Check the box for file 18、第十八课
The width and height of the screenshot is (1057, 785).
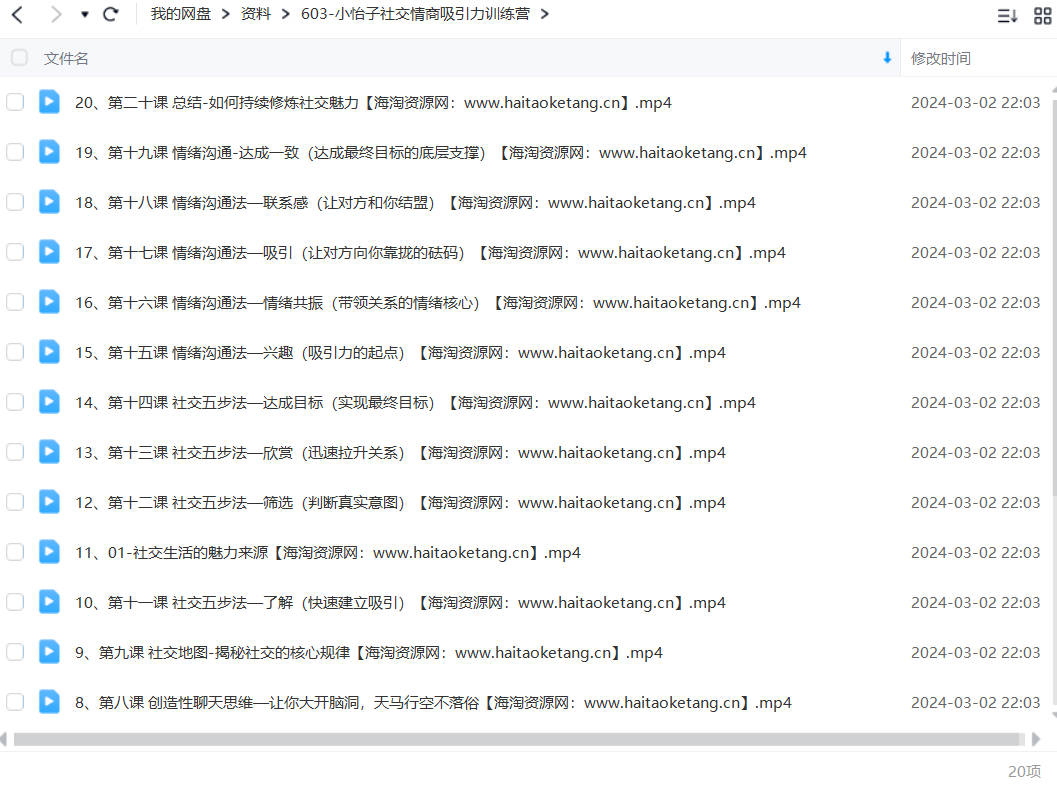tap(15, 202)
